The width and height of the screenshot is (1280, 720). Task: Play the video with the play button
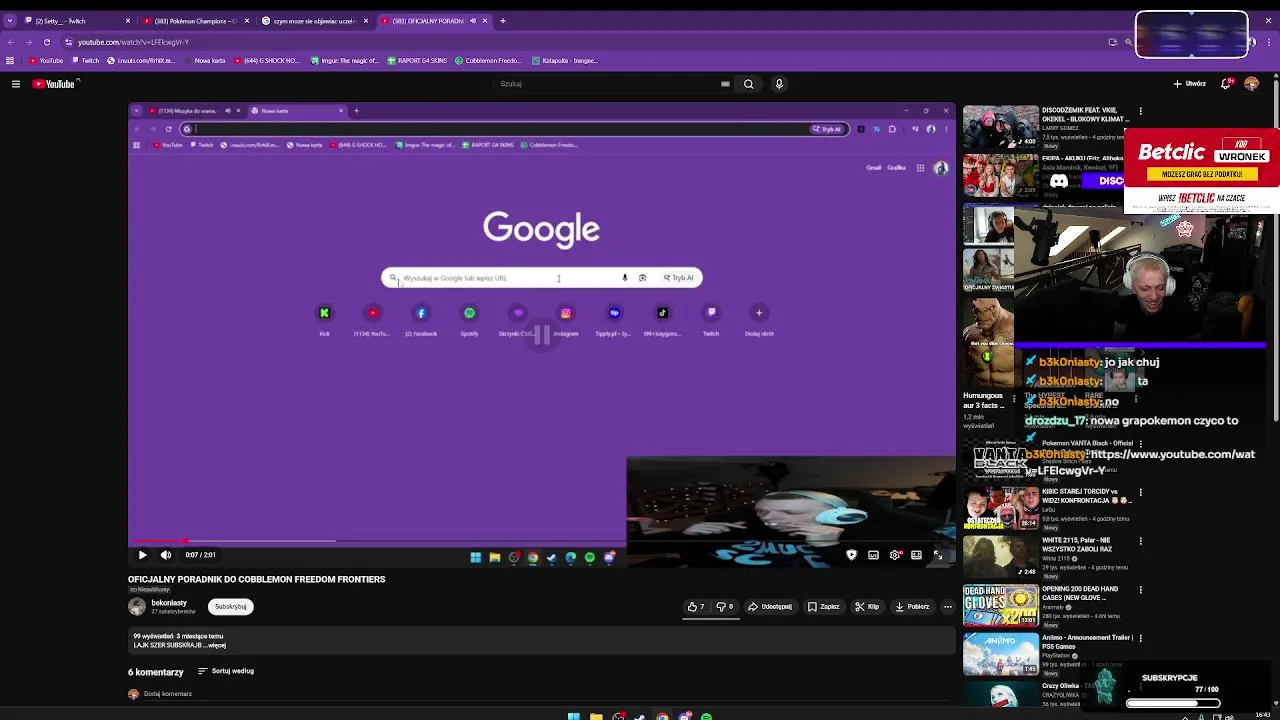142,555
